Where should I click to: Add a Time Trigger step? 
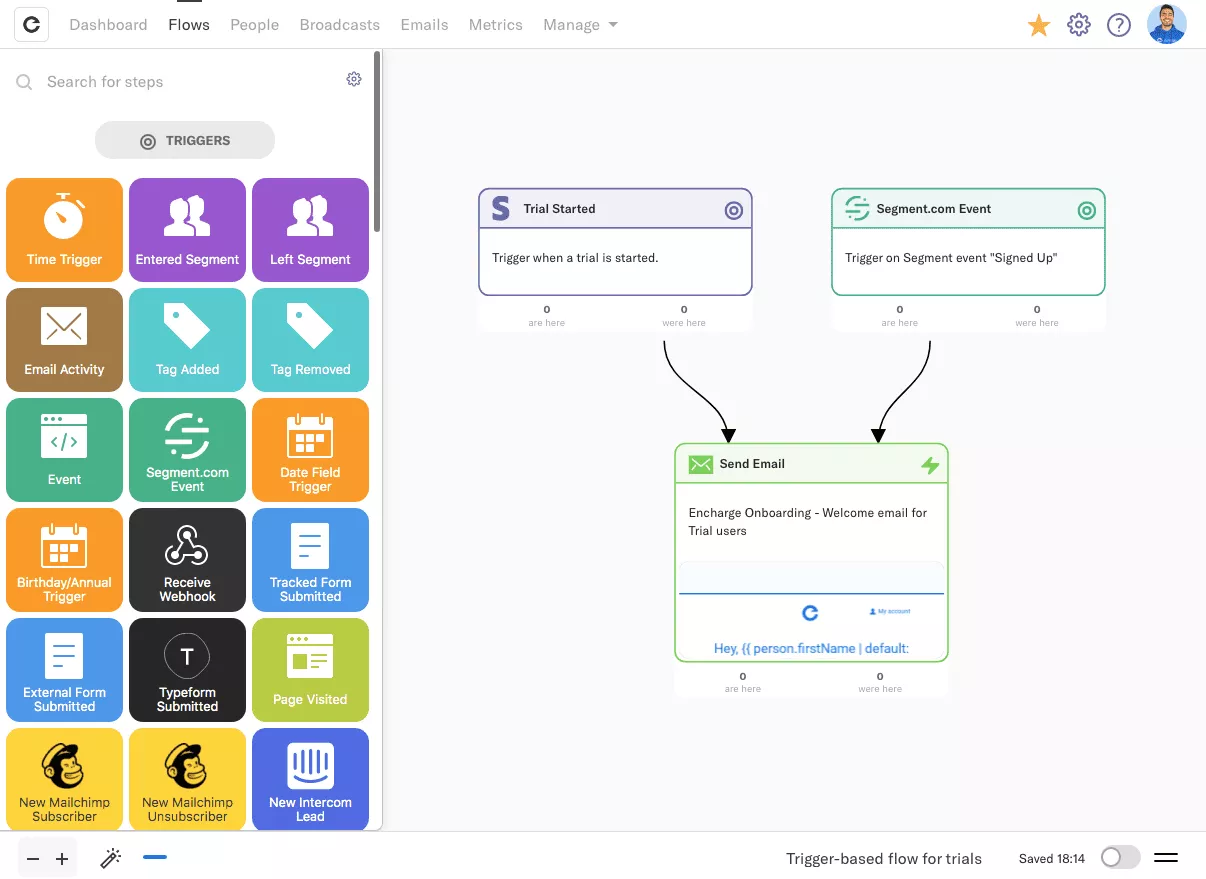point(64,230)
